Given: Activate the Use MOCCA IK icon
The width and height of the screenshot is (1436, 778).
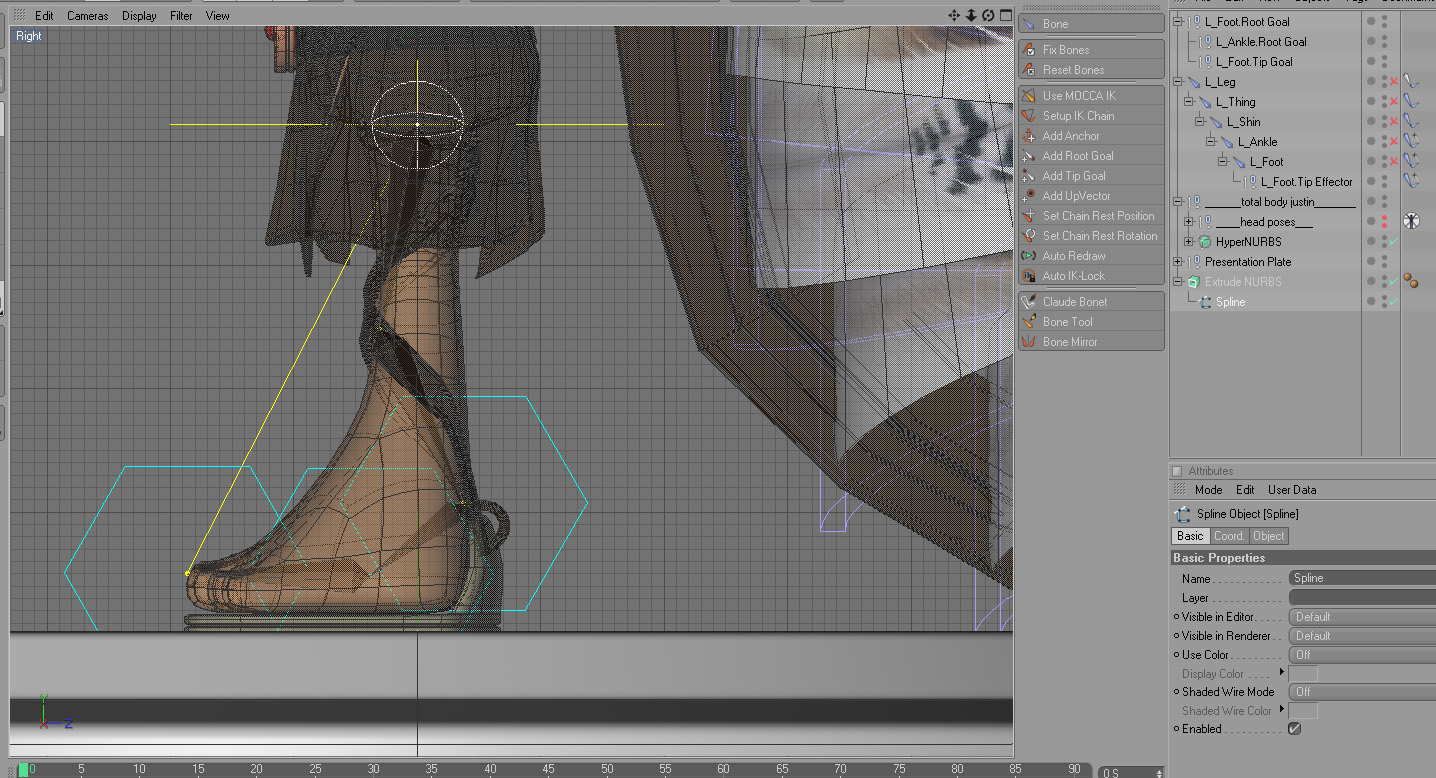Looking at the screenshot, I should [x=1028, y=96].
